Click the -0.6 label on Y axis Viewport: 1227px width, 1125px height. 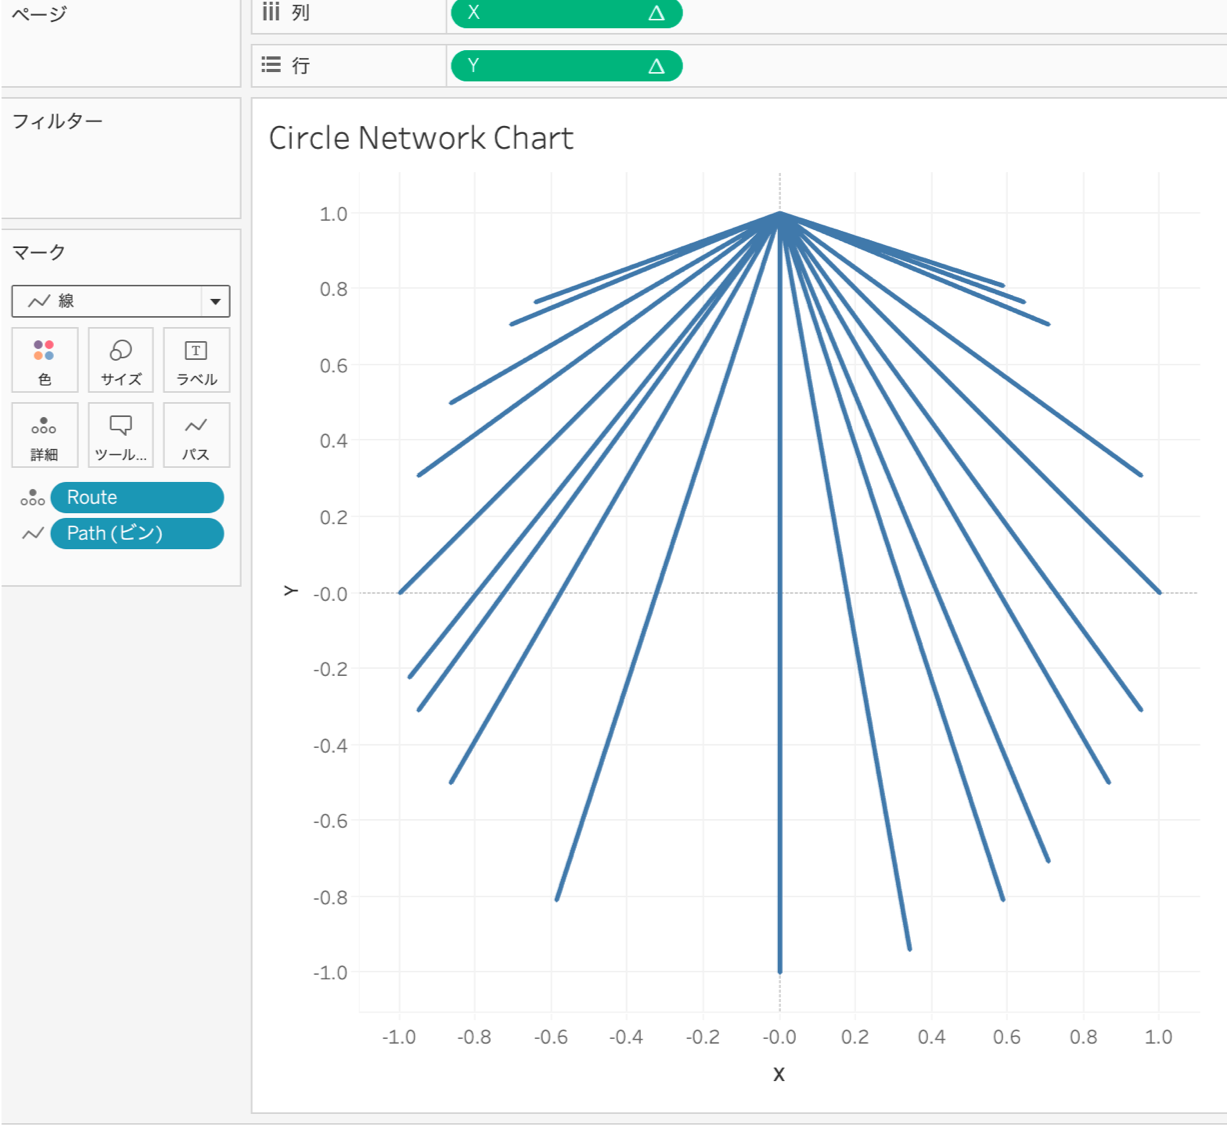[x=330, y=821]
